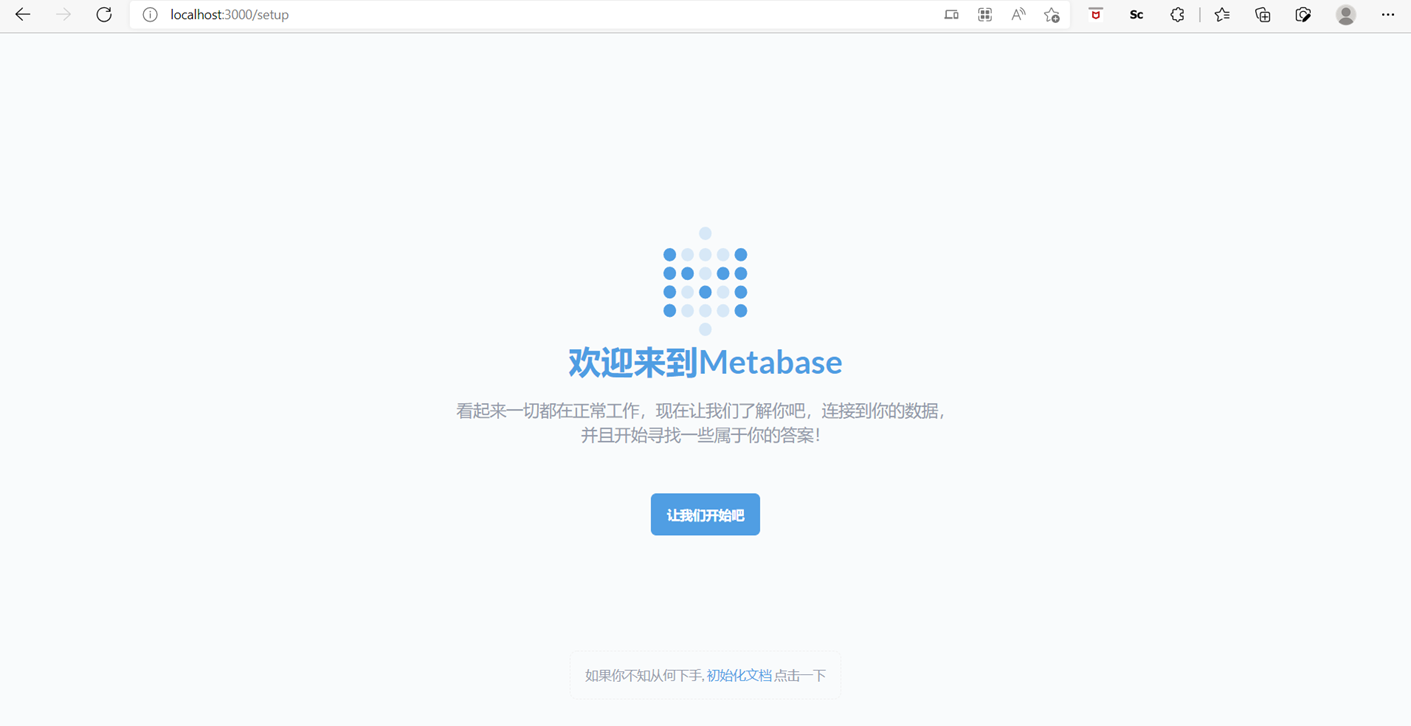The width and height of the screenshot is (1411, 726).
Task: Open the user profile avatar
Action: click(x=1346, y=15)
